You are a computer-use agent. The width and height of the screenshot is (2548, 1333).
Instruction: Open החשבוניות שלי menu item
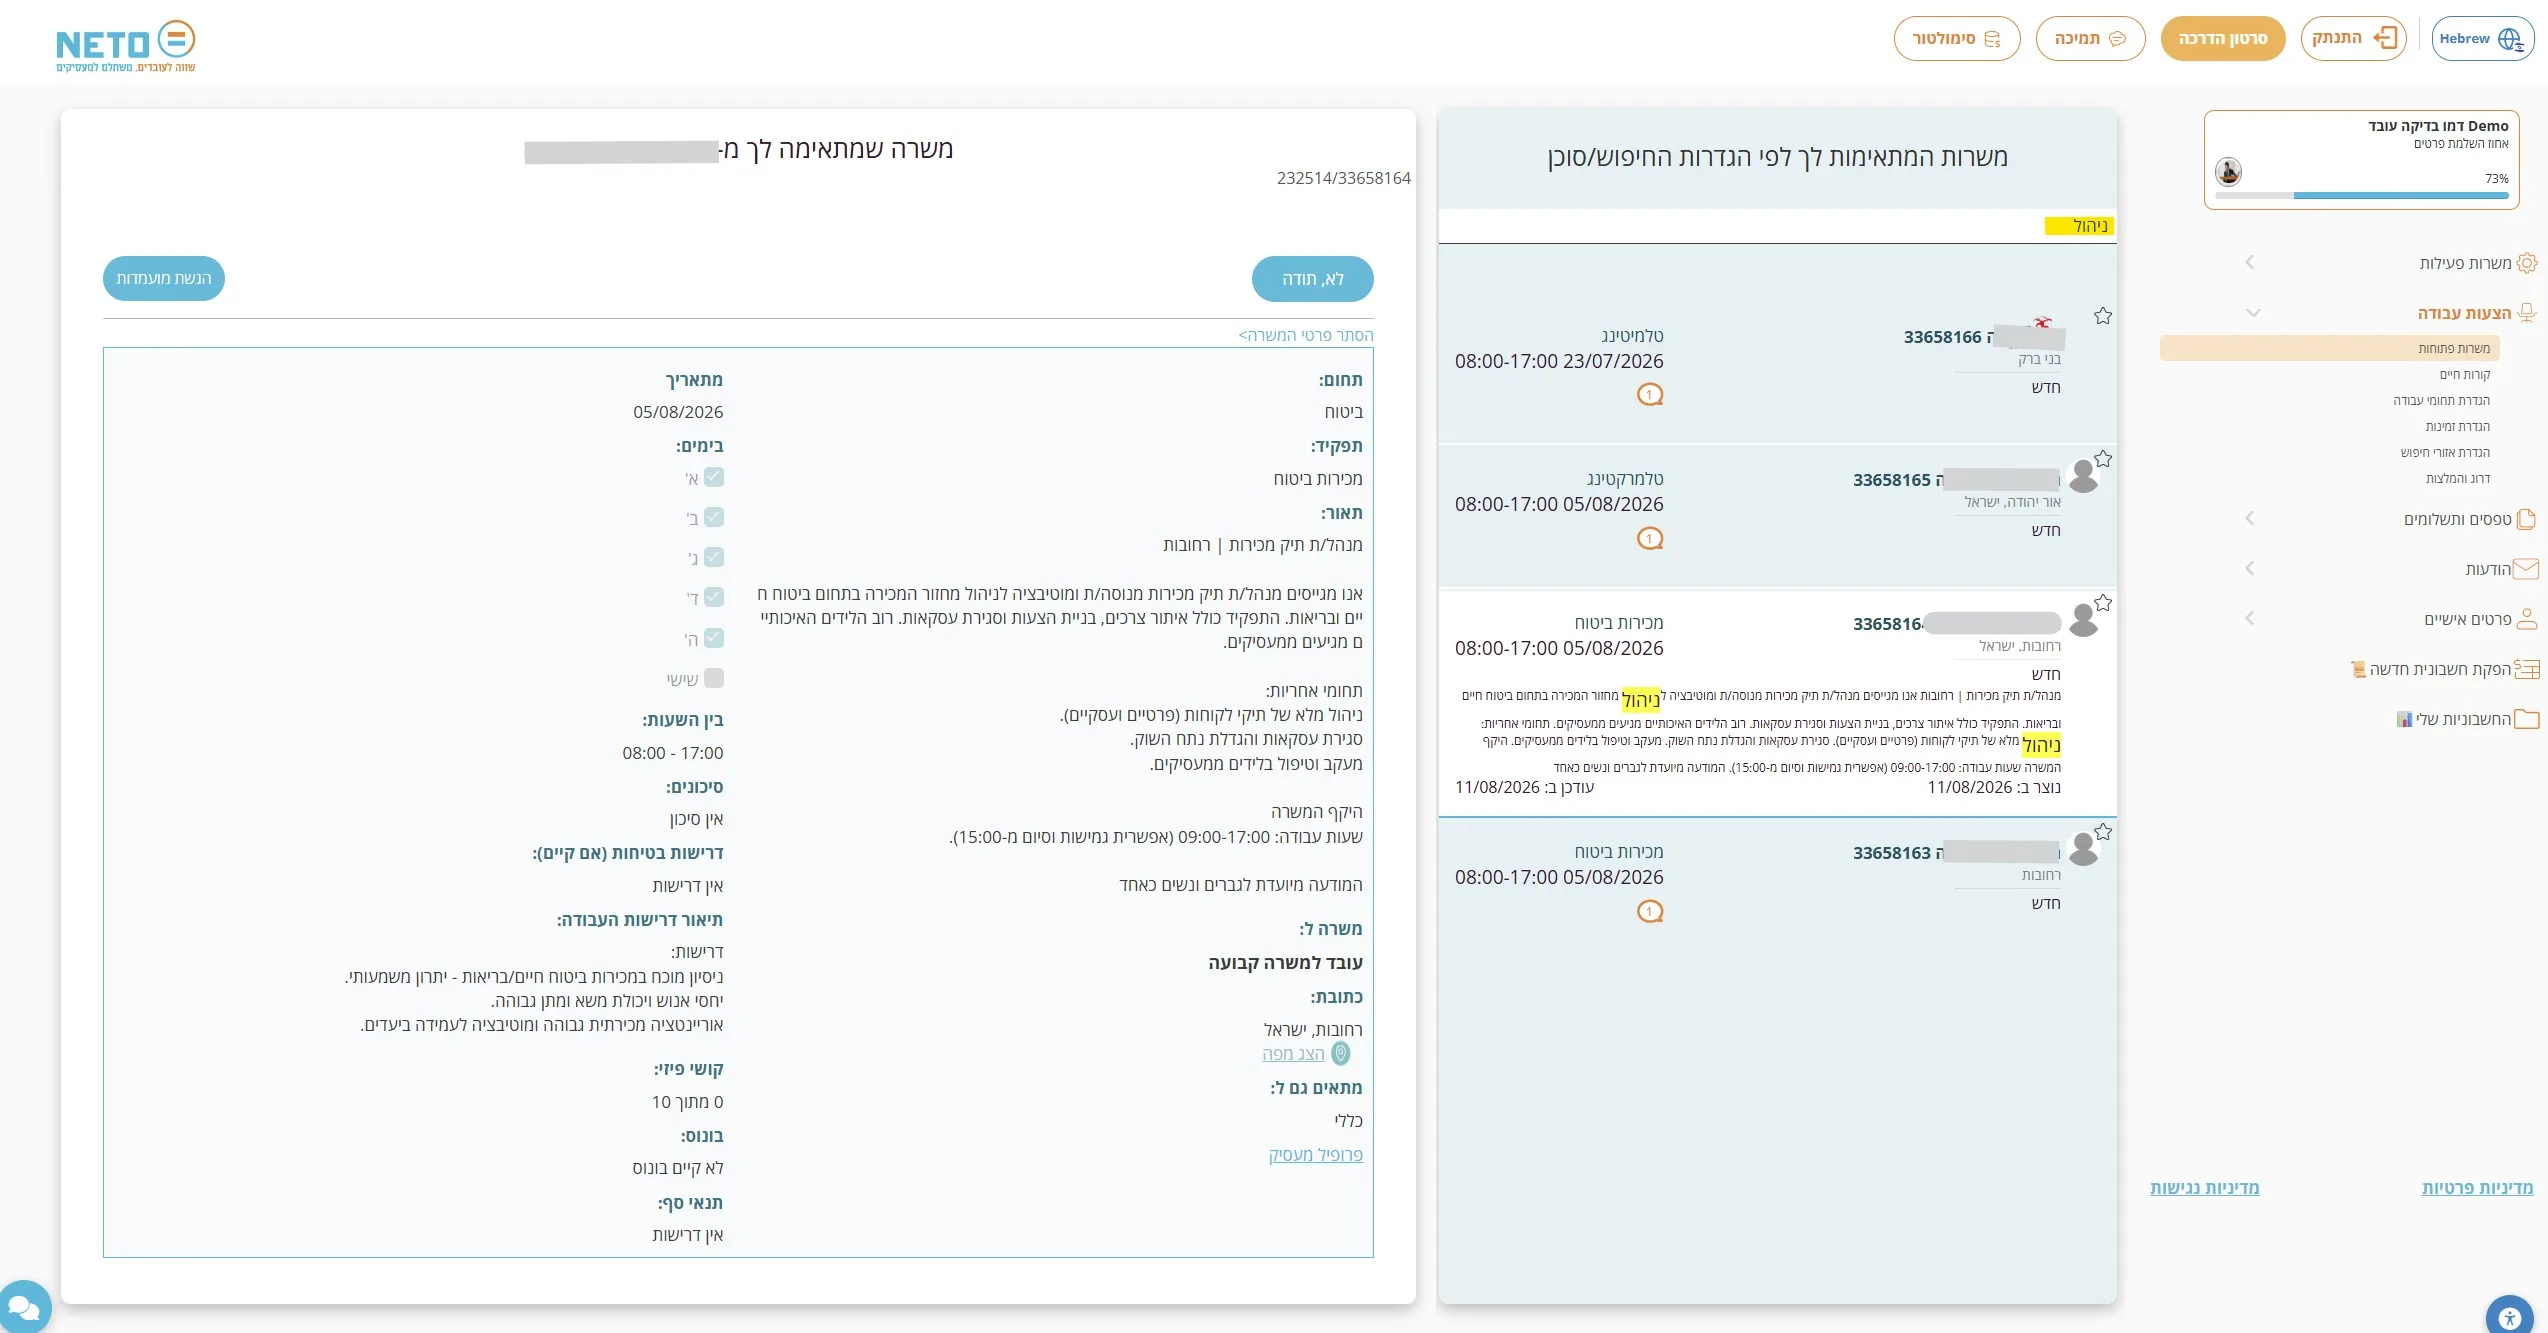2467,719
